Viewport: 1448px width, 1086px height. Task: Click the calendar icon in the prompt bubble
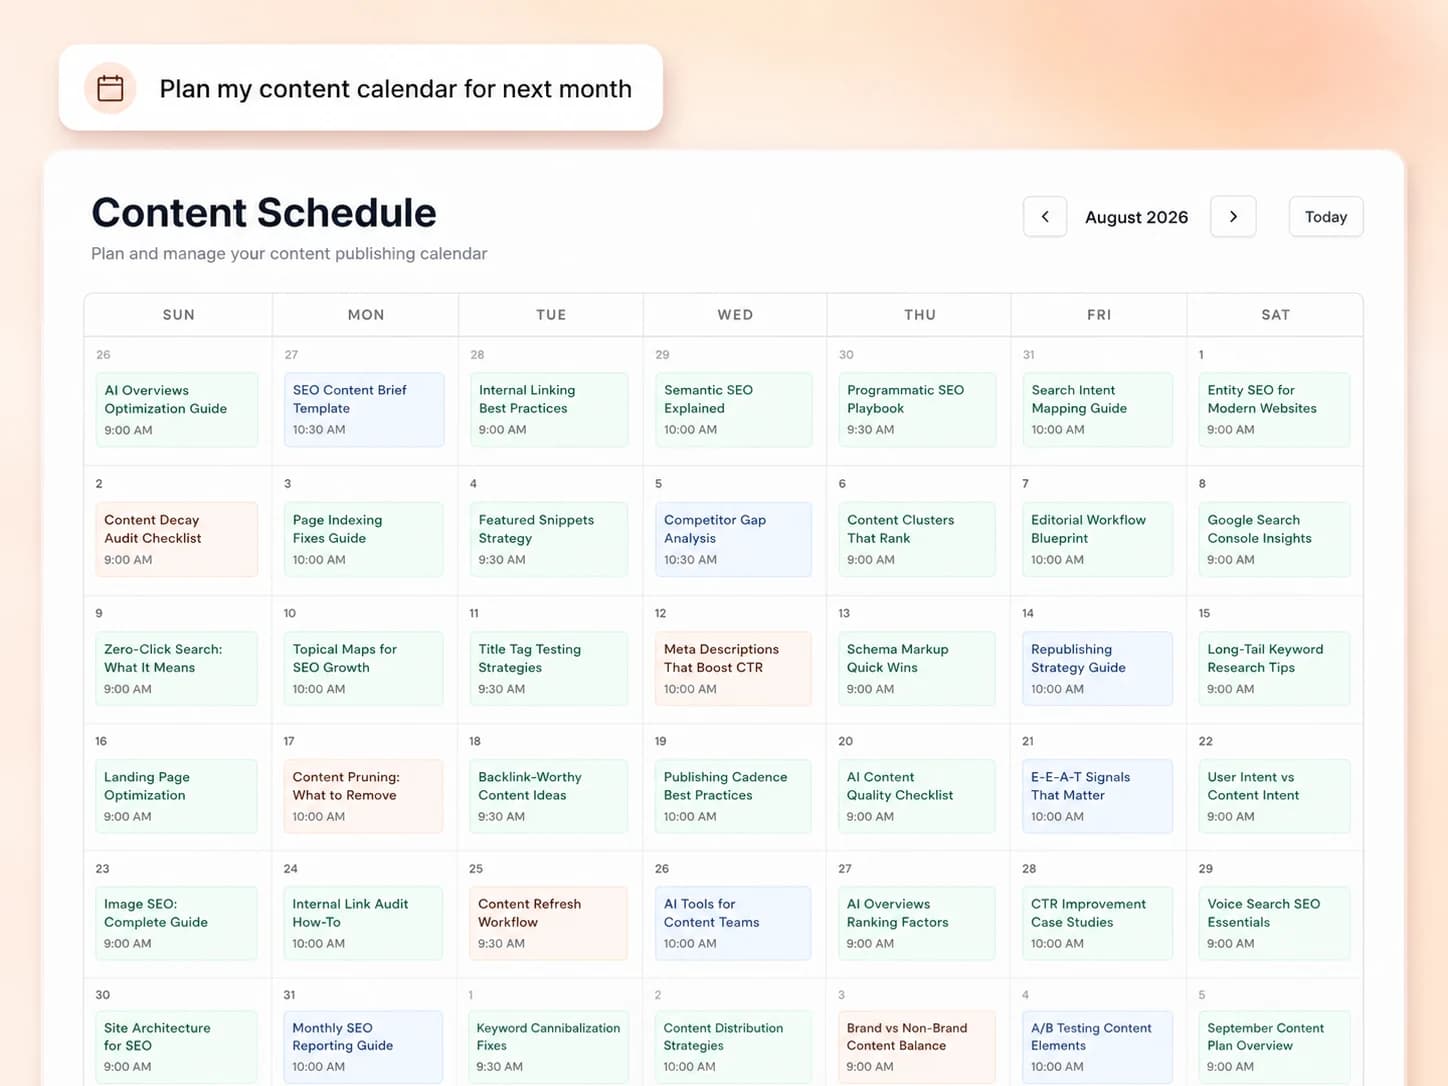click(x=110, y=88)
